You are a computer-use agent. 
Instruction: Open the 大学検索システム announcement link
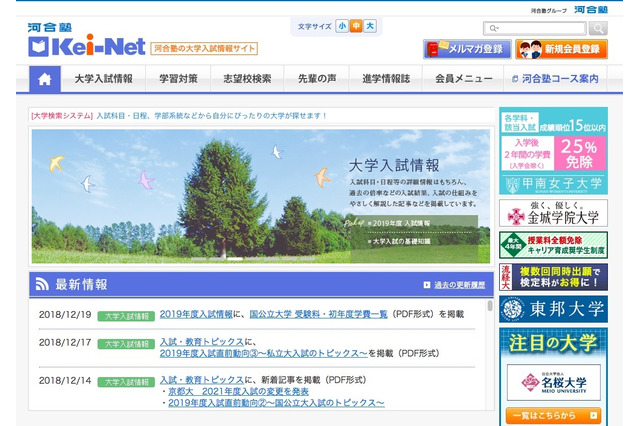(x=179, y=116)
